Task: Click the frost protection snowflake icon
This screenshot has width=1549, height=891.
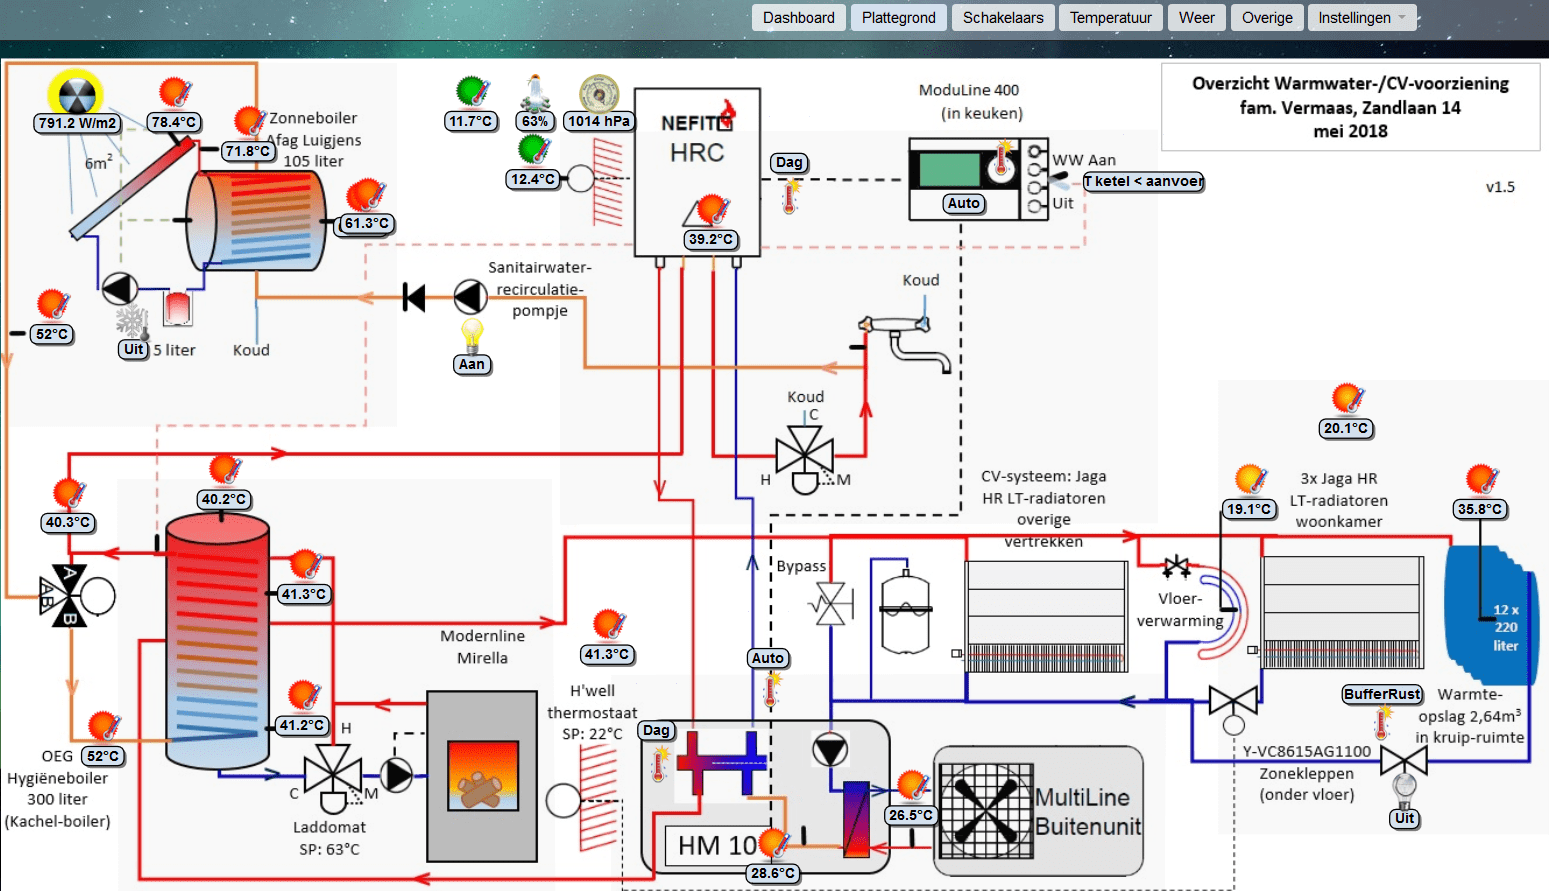Action: pyautogui.click(x=132, y=322)
